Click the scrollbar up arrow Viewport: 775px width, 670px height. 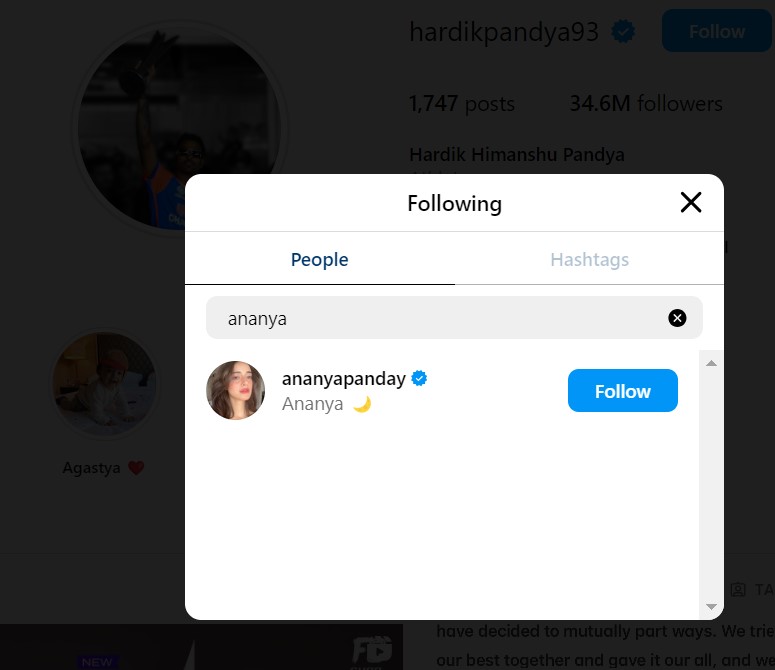(x=711, y=363)
